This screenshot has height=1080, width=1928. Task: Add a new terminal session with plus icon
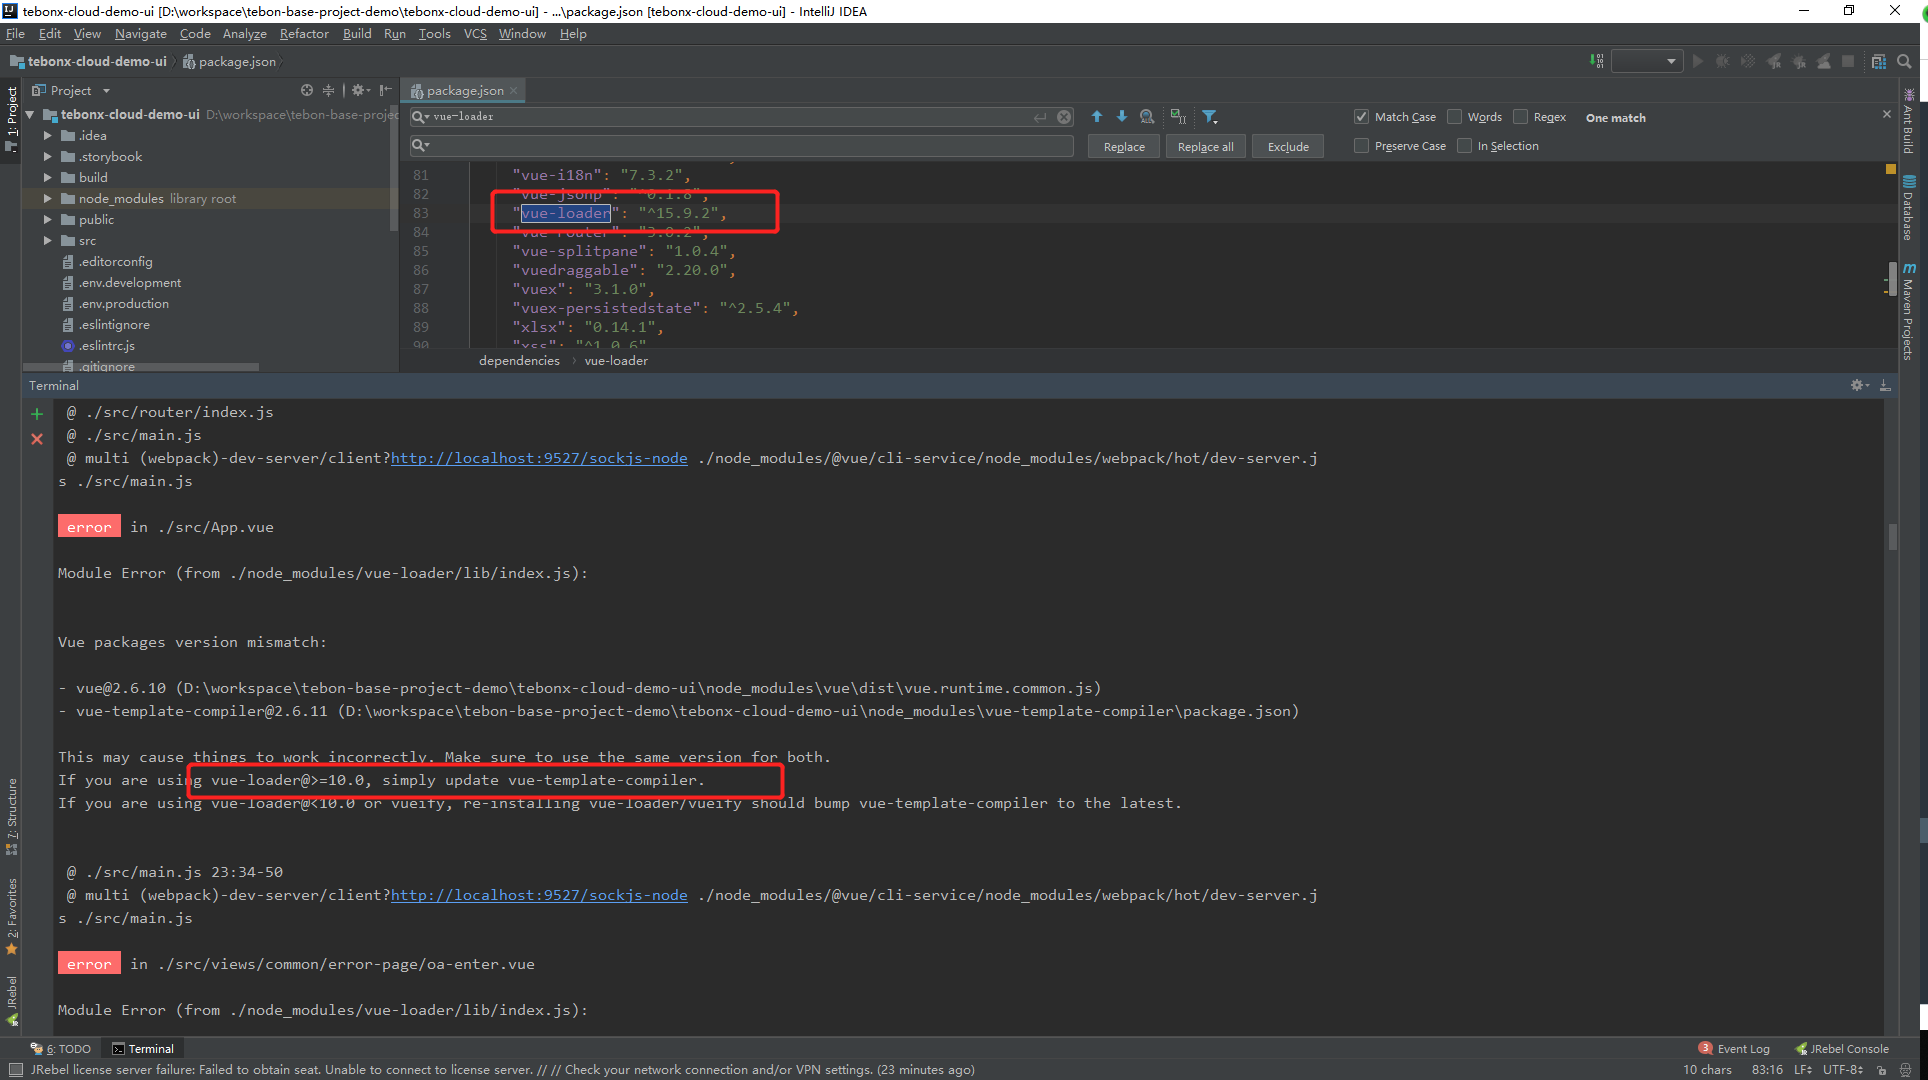coord(37,413)
